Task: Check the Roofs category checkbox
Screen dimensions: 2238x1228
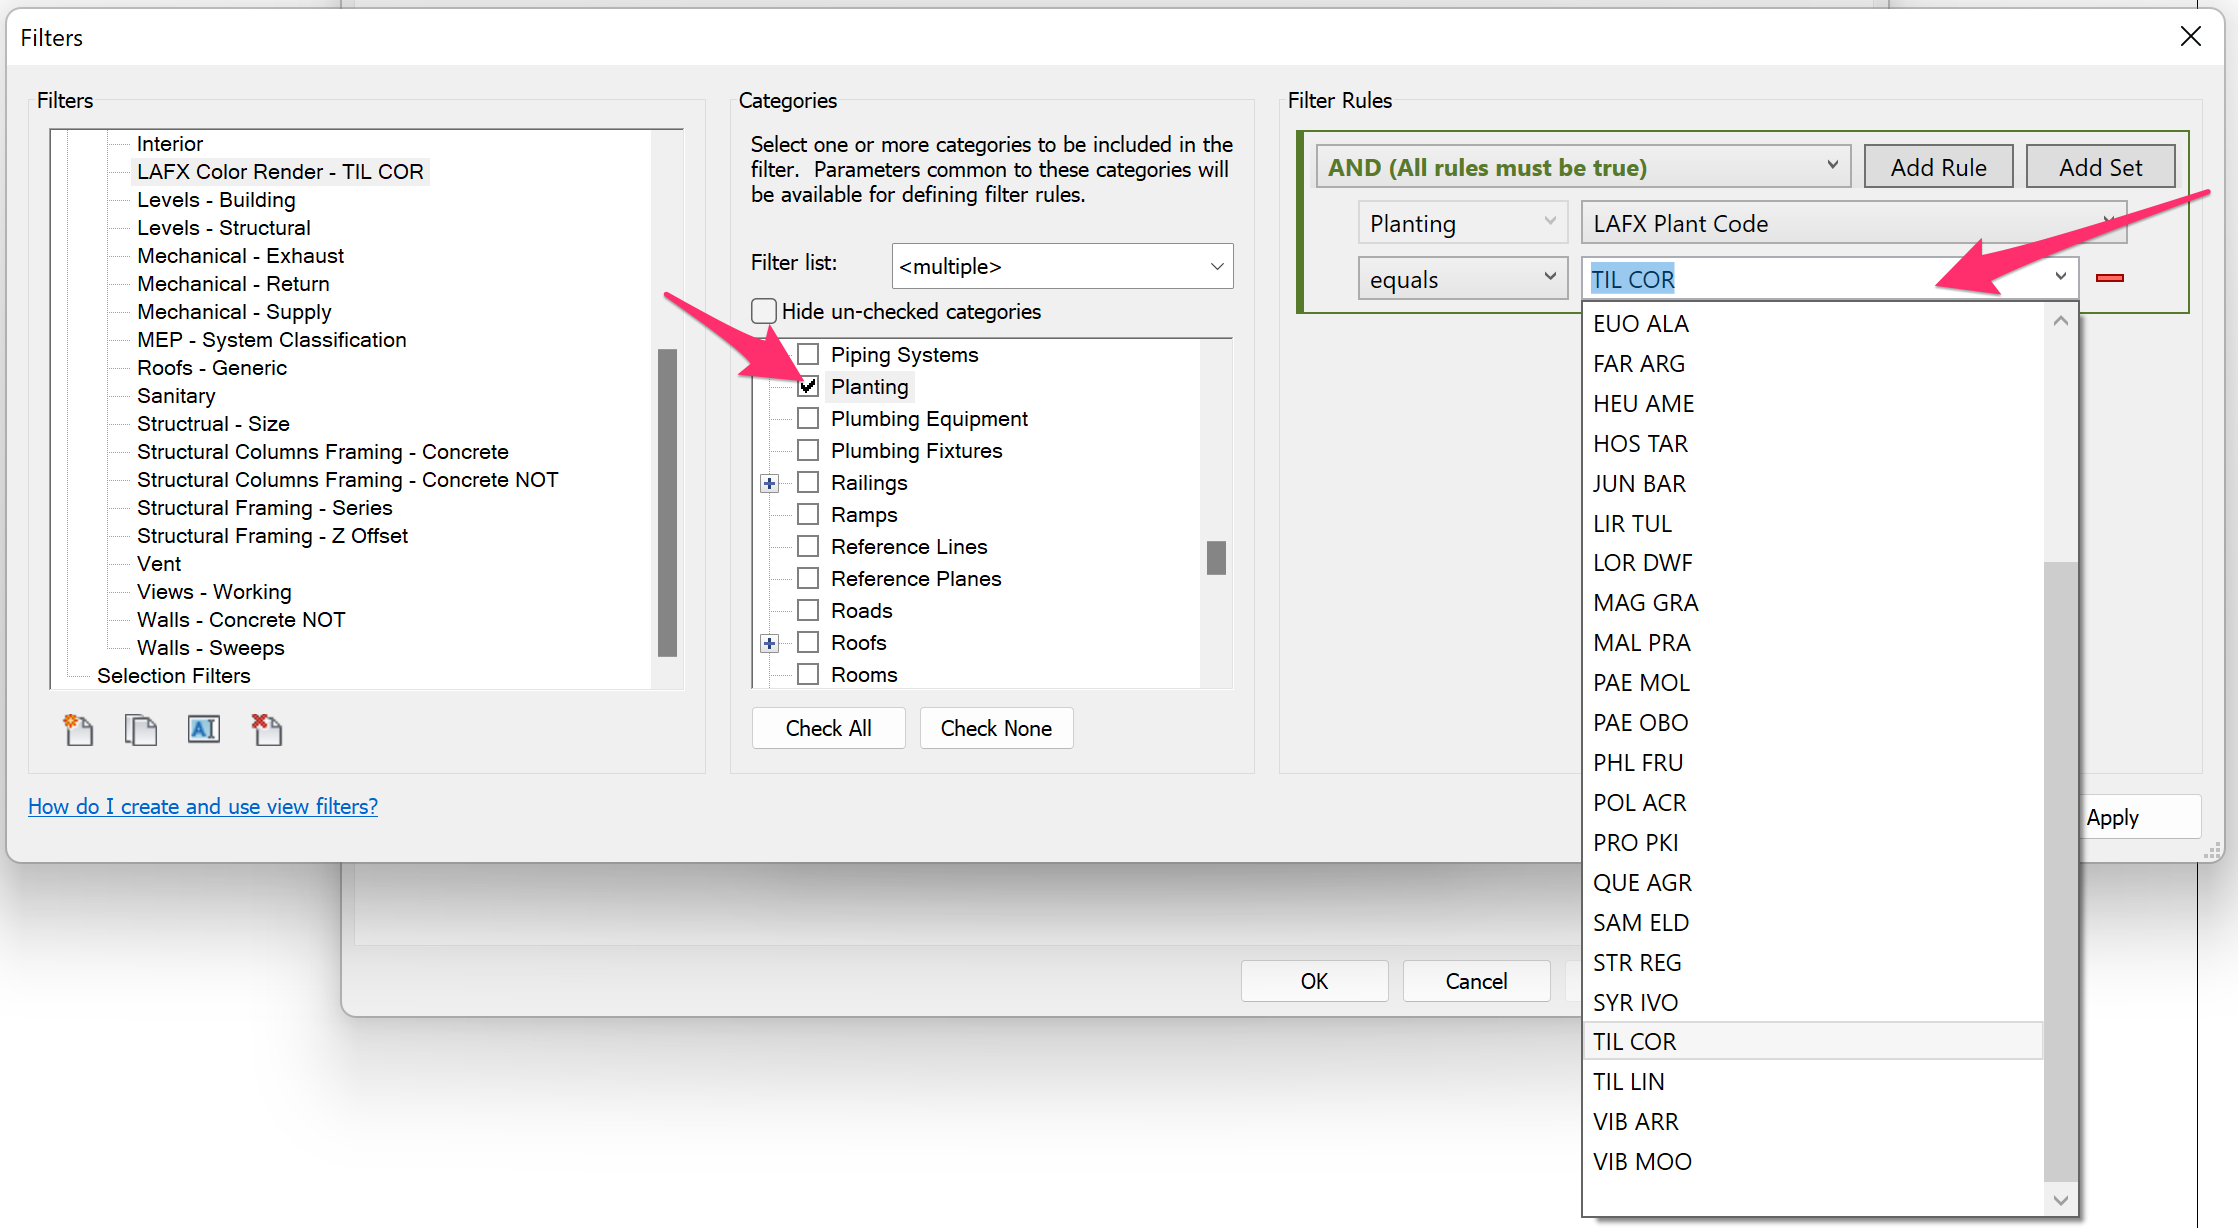Action: (808, 642)
